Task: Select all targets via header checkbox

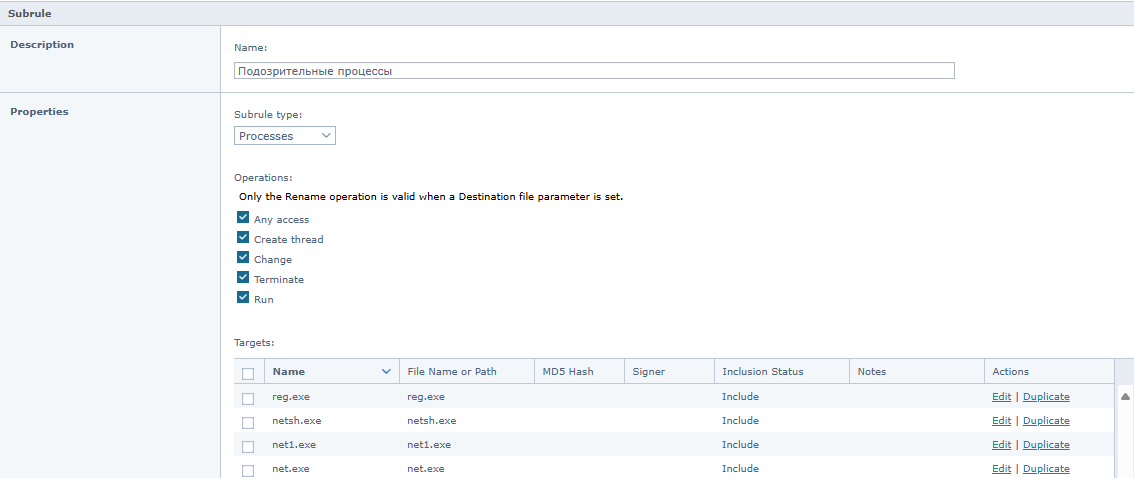Action: tap(248, 374)
